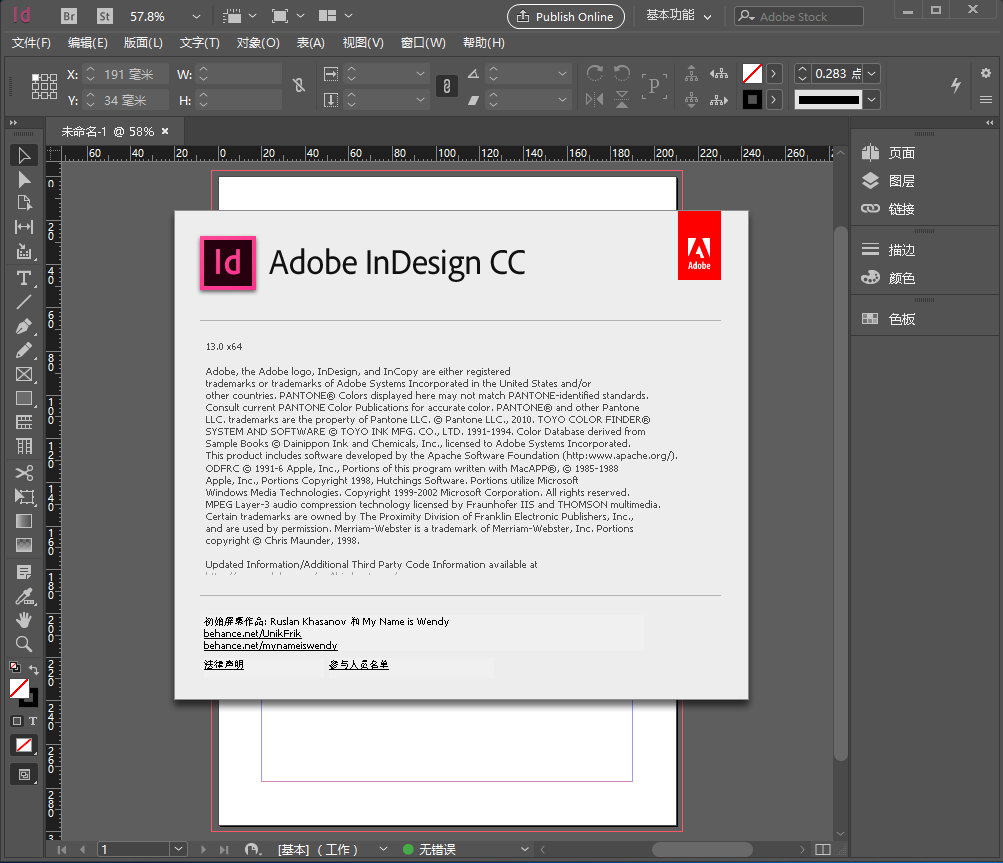Screen dimensions: 1003x863
Task: Select the Gap tool
Action: tap(24, 227)
